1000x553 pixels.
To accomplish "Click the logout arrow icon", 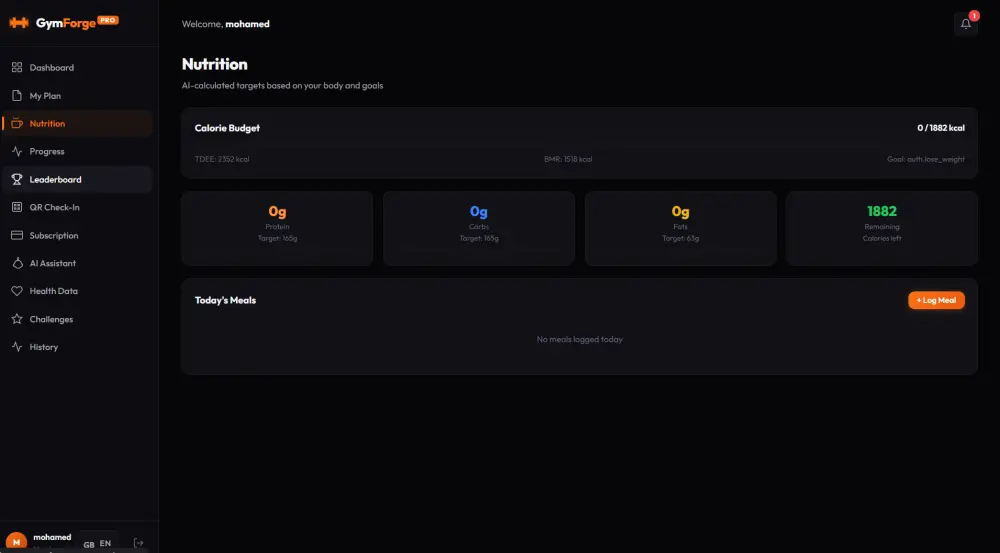I will tap(138, 543).
